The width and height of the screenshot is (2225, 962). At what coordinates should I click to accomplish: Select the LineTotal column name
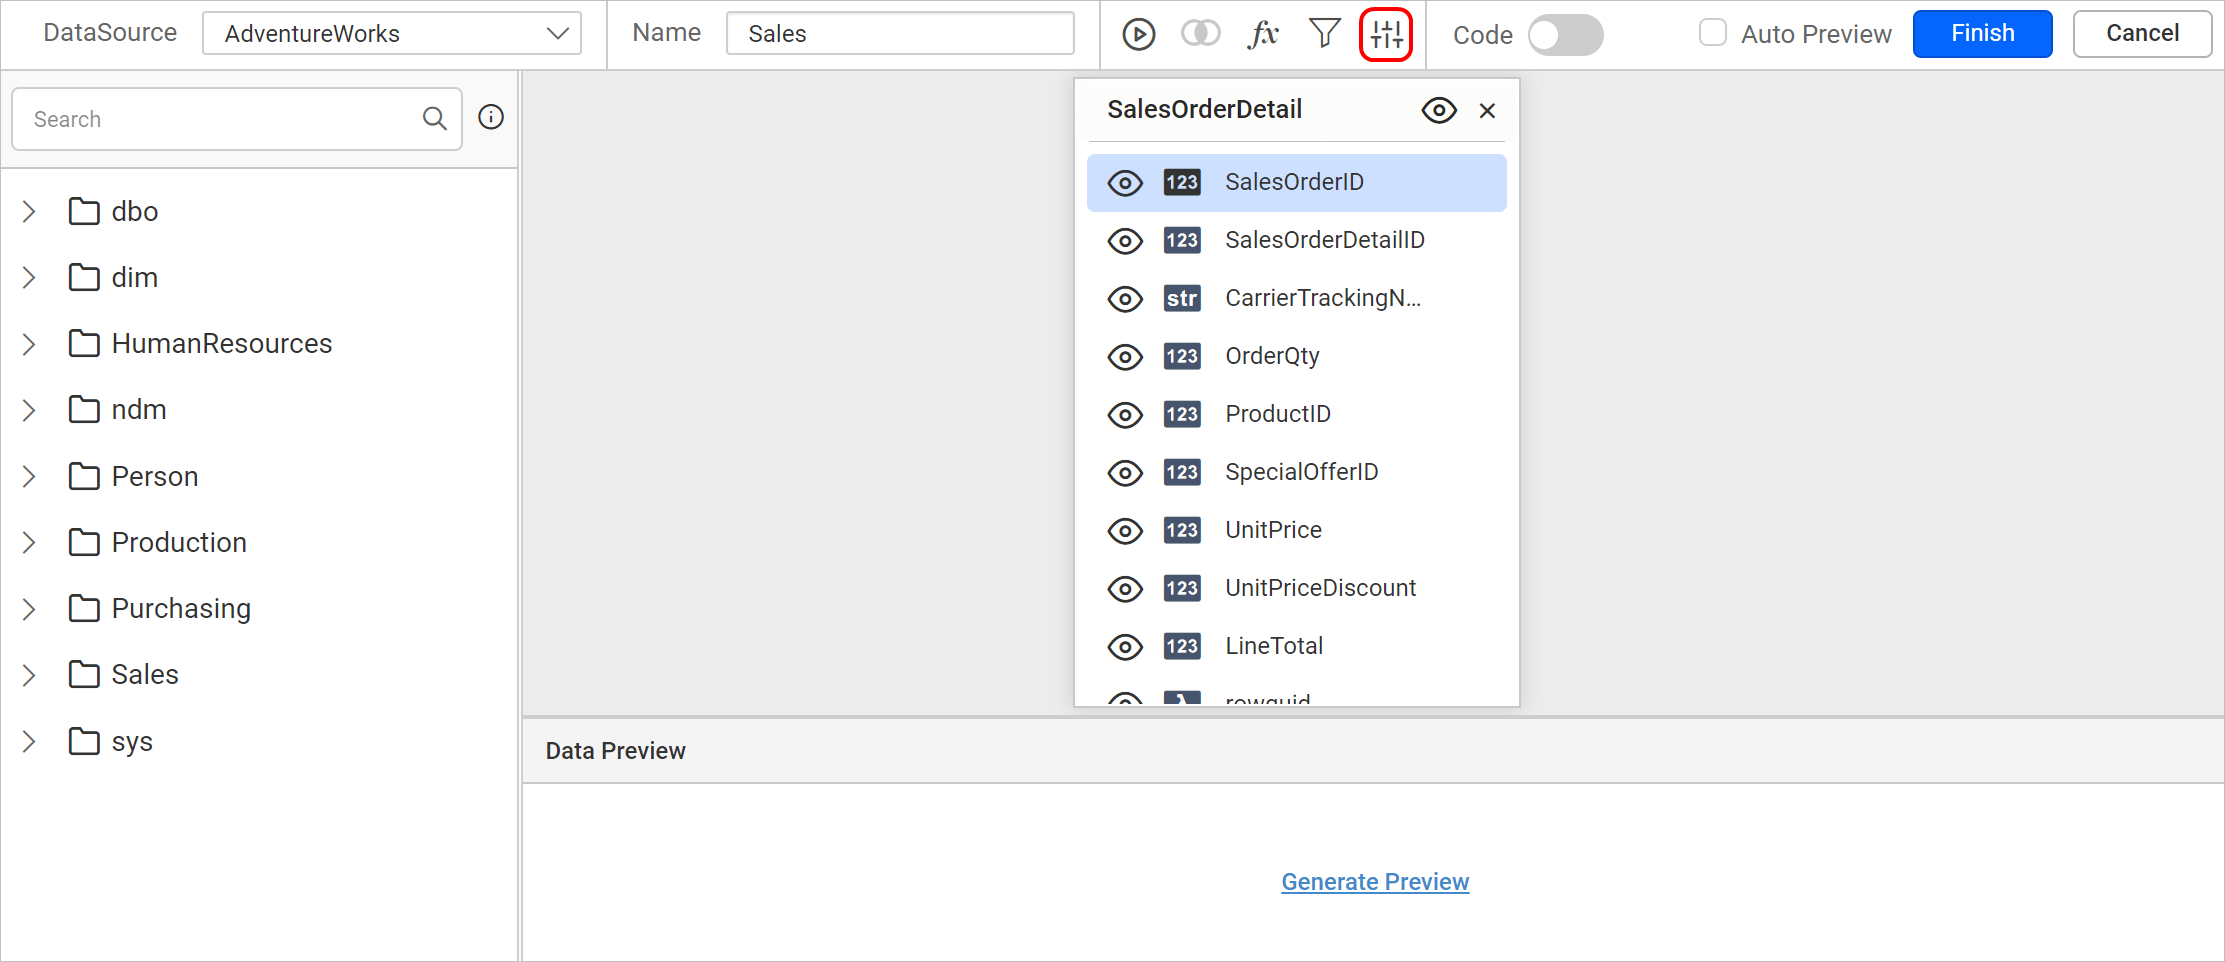1274,646
